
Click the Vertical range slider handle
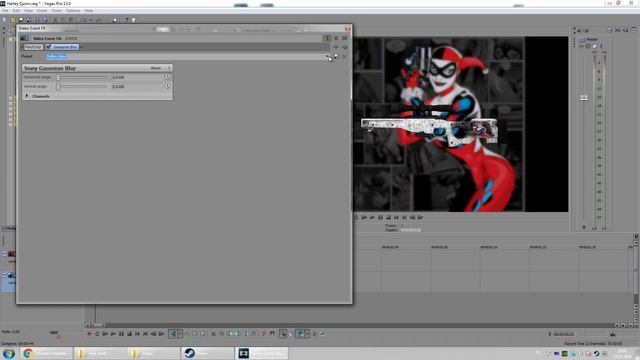coord(58,87)
